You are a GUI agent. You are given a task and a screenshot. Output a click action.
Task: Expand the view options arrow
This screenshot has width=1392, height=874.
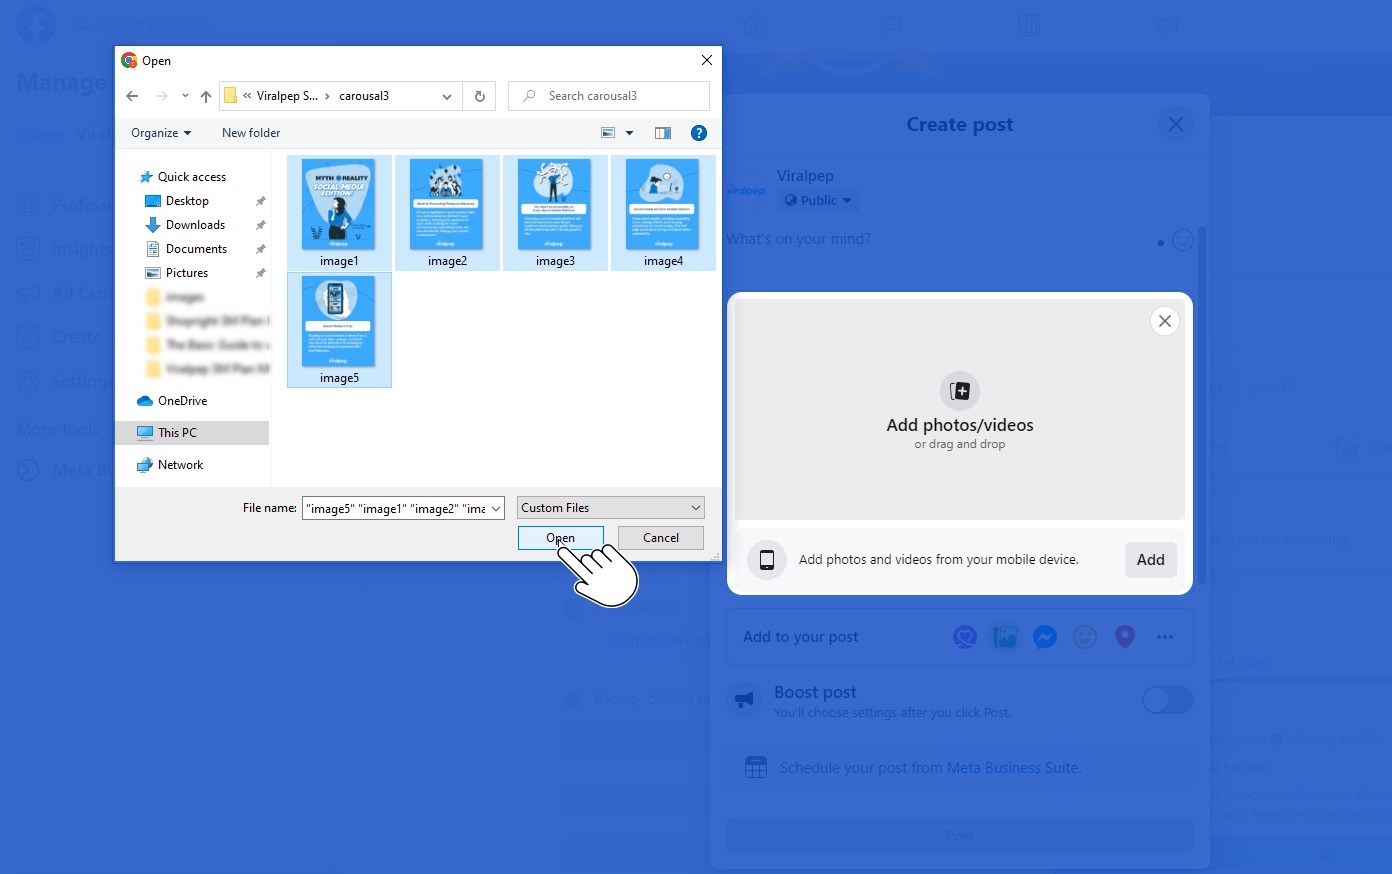tap(629, 133)
